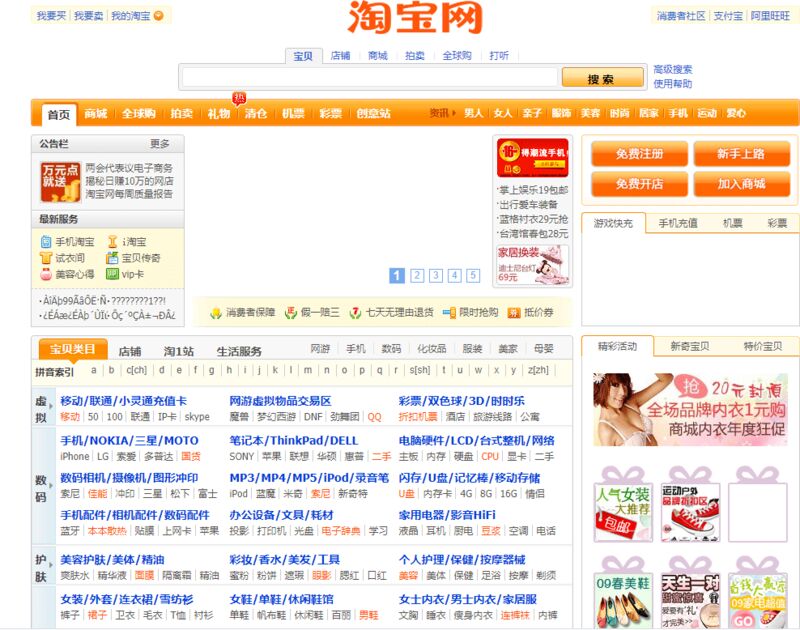Expand the 护肤 category side label

click(x=42, y=568)
